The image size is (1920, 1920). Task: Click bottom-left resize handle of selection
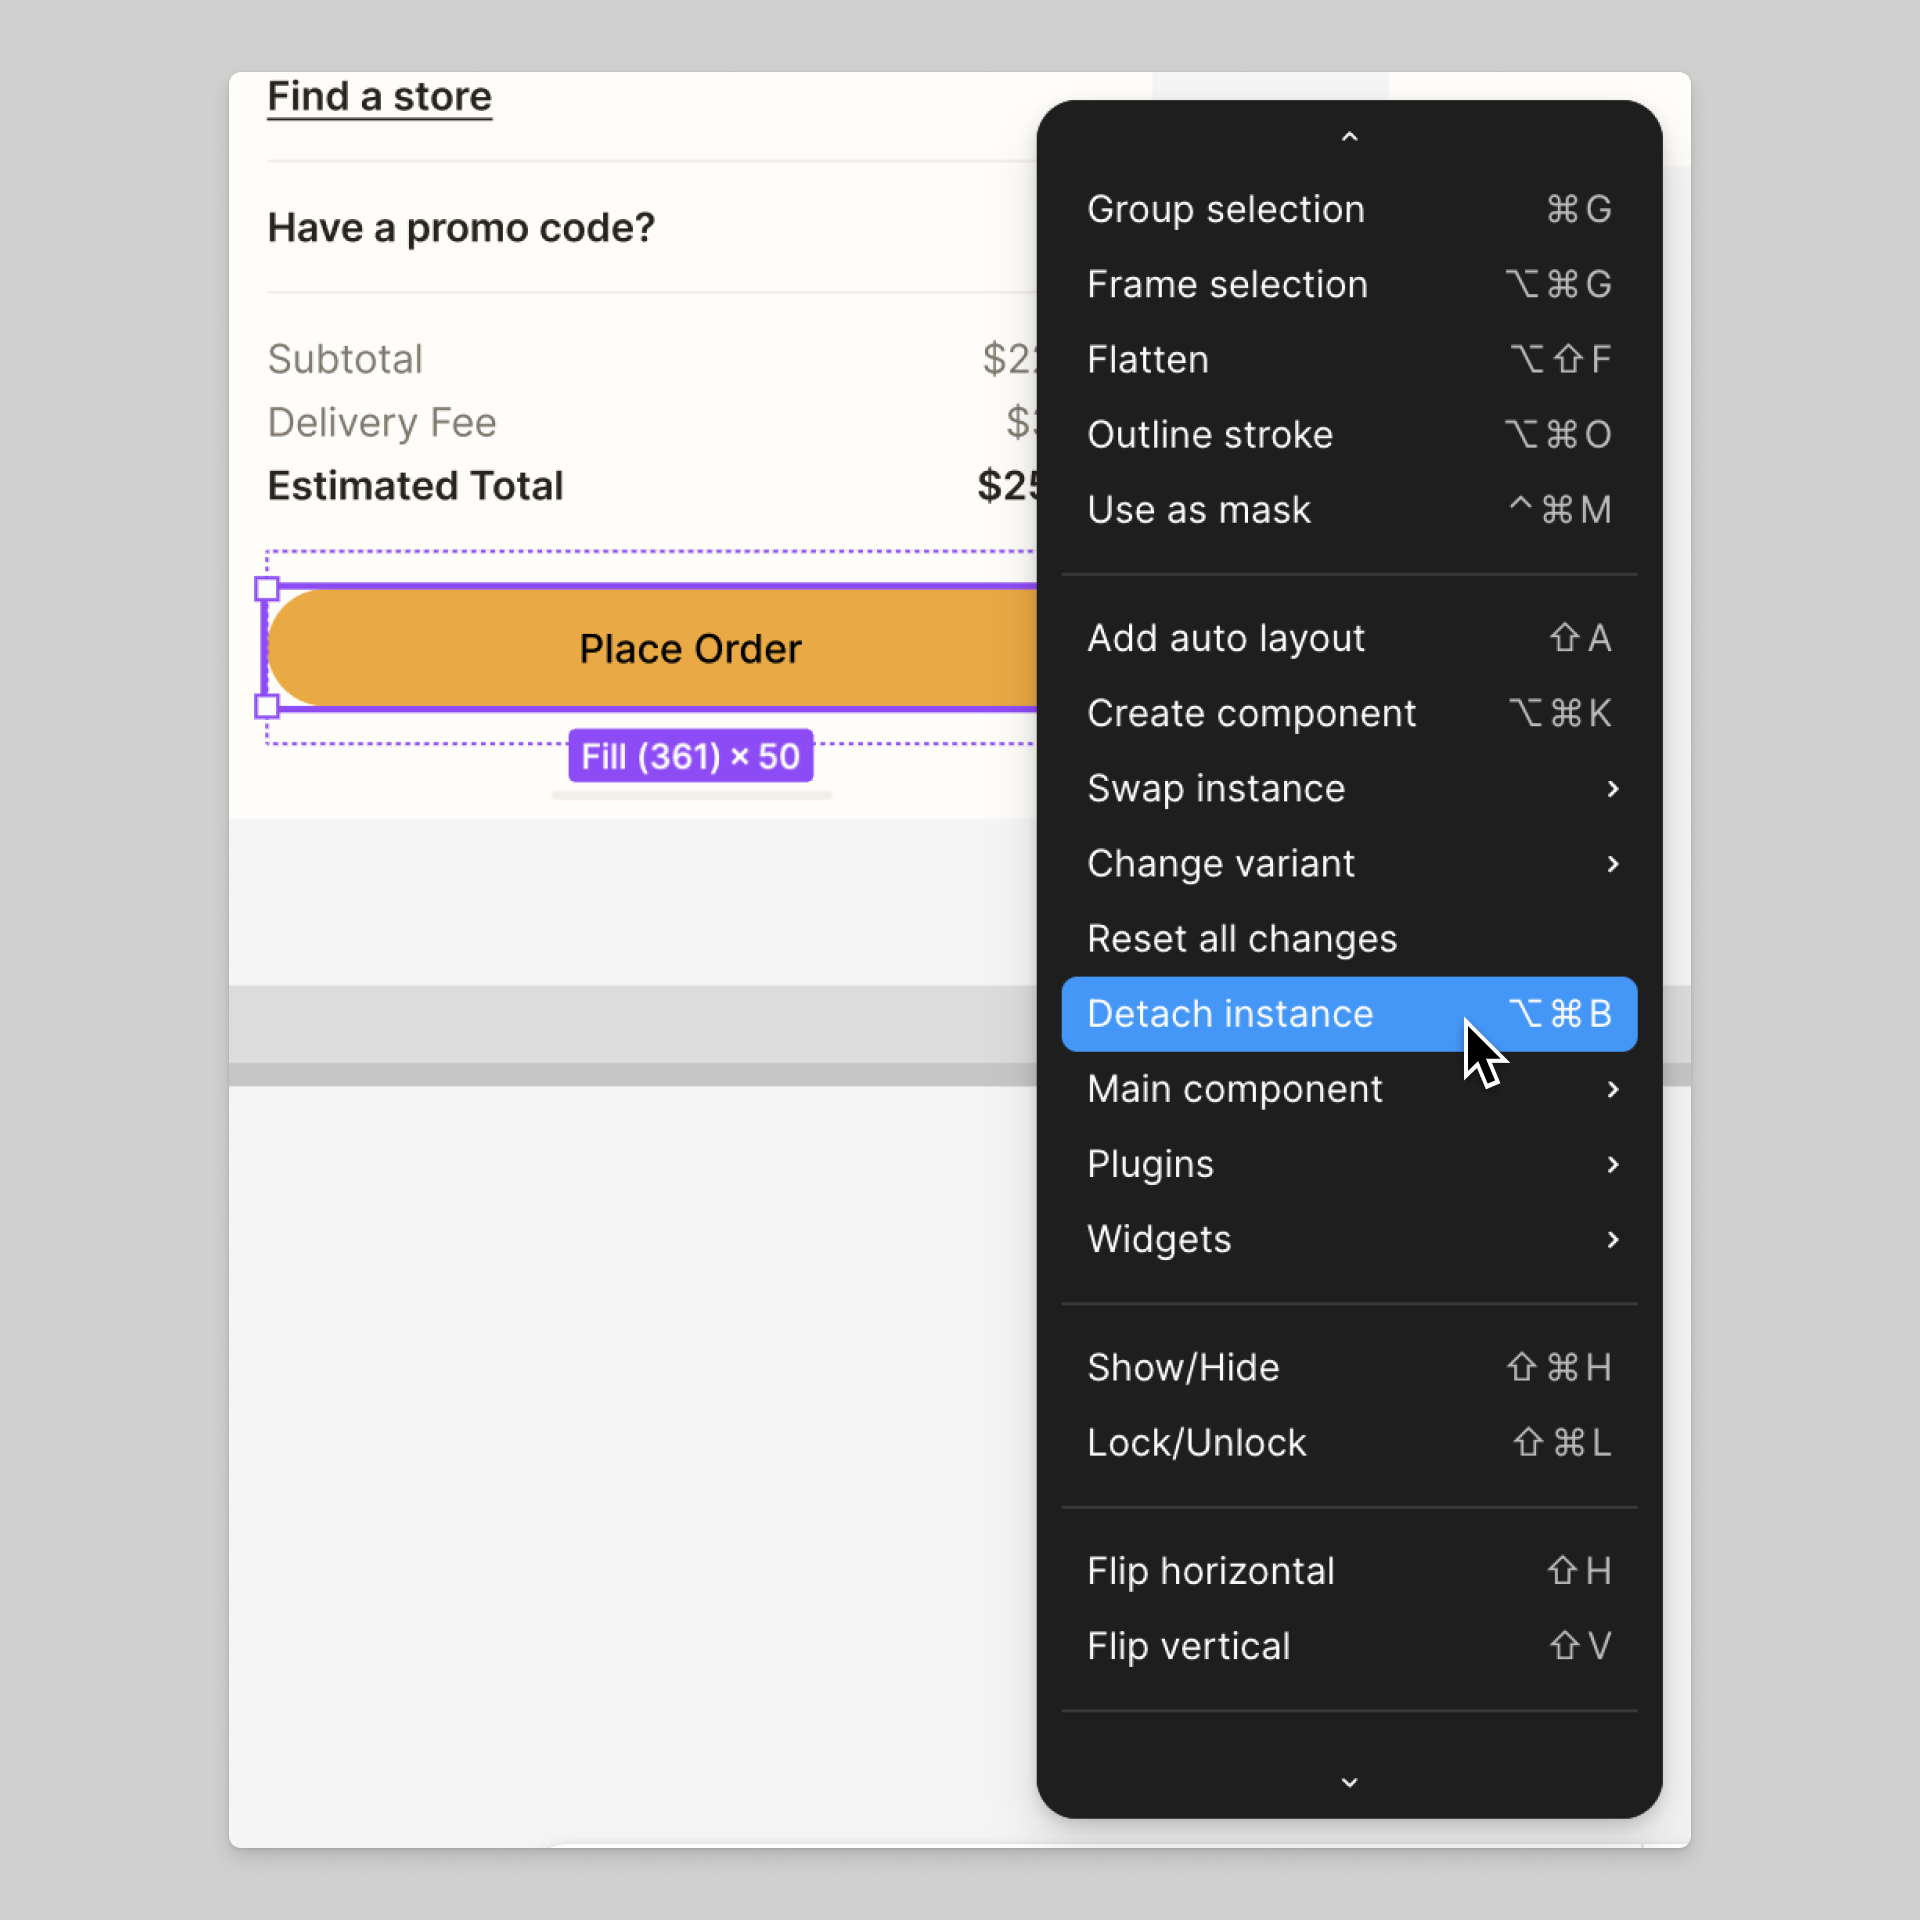[267, 707]
